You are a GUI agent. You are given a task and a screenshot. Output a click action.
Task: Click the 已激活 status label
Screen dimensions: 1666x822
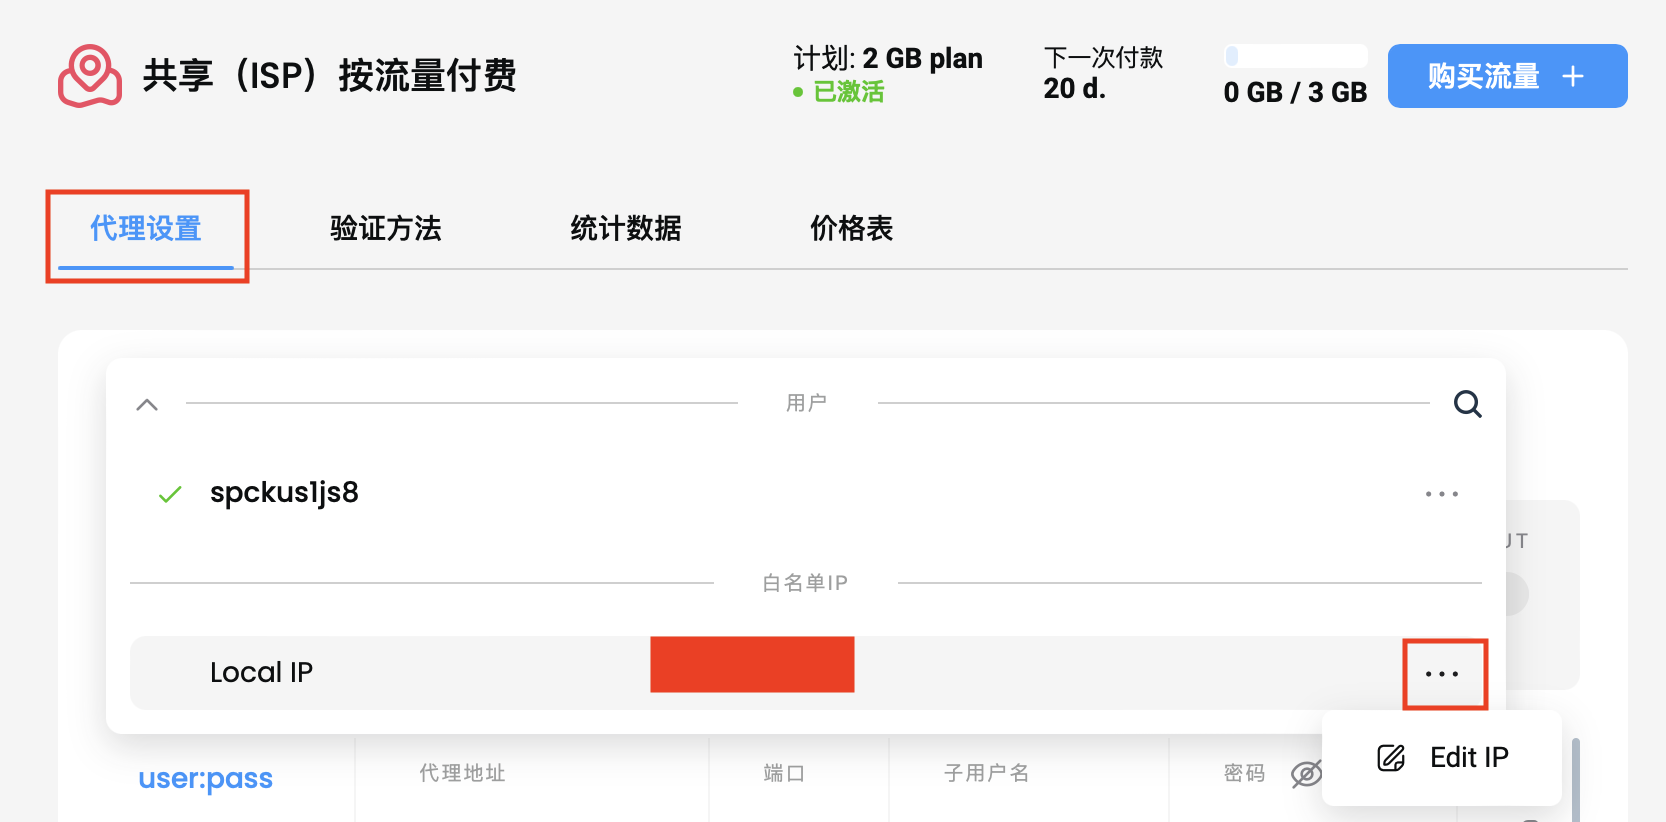coord(849,92)
